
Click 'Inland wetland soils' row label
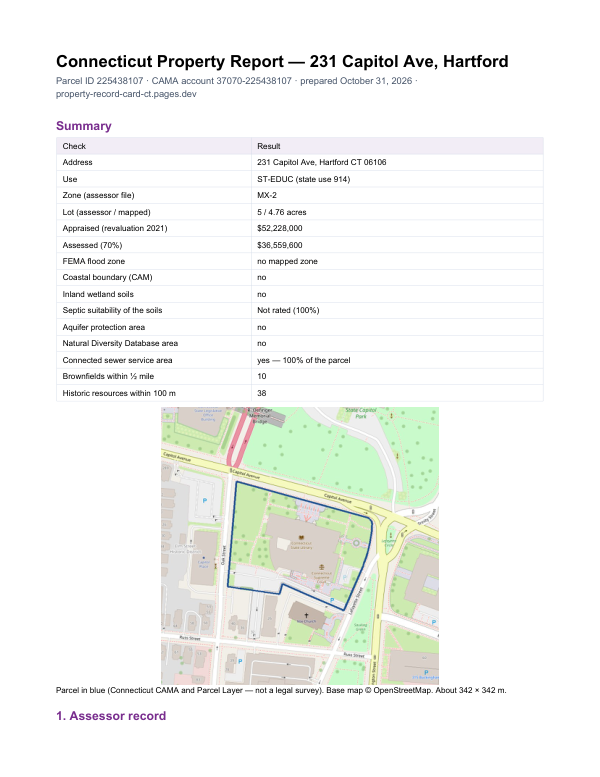(x=98, y=294)
